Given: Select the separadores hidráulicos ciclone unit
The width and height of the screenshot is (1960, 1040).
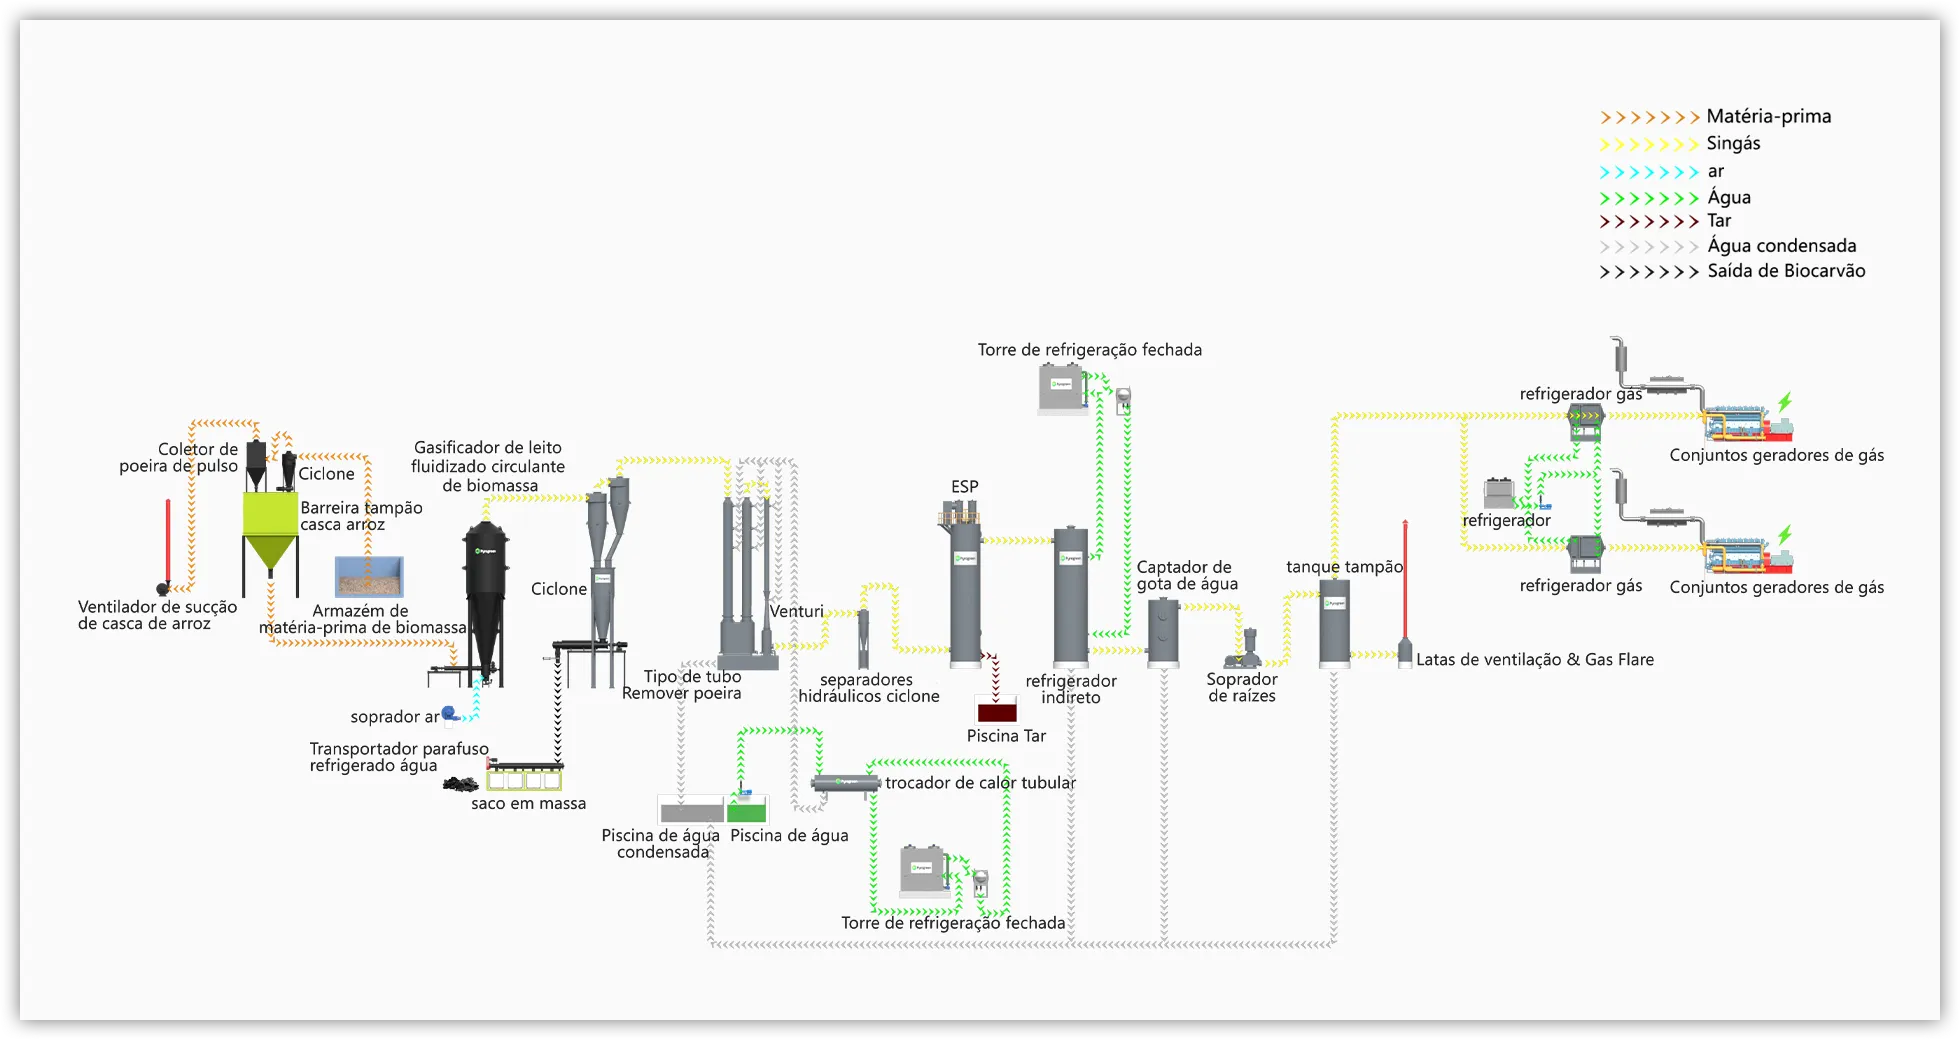Looking at the screenshot, I should [863, 638].
